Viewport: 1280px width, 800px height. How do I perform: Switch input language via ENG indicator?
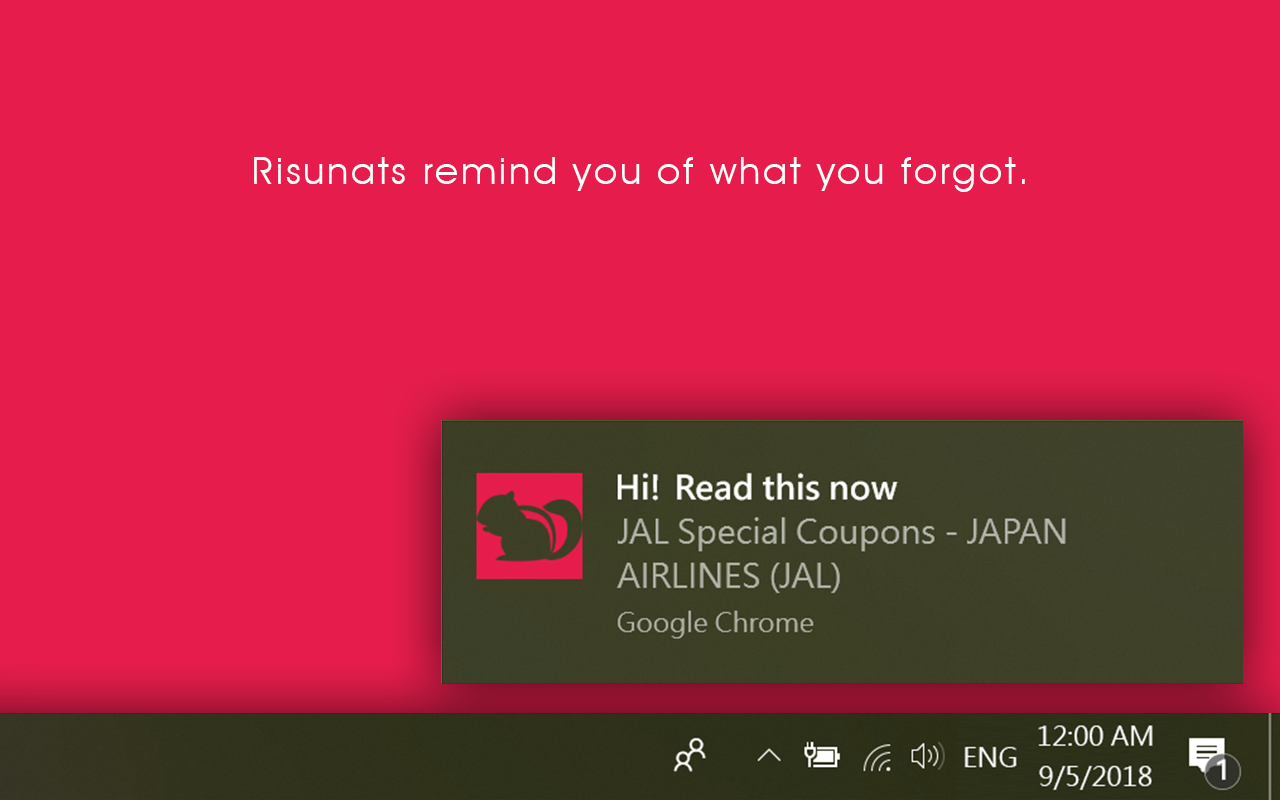tap(990, 758)
